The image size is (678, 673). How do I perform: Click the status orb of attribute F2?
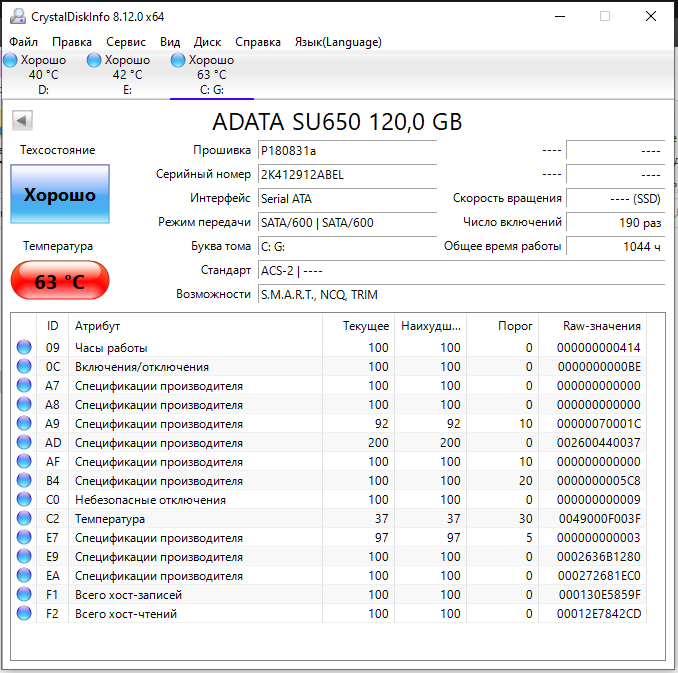(x=24, y=613)
